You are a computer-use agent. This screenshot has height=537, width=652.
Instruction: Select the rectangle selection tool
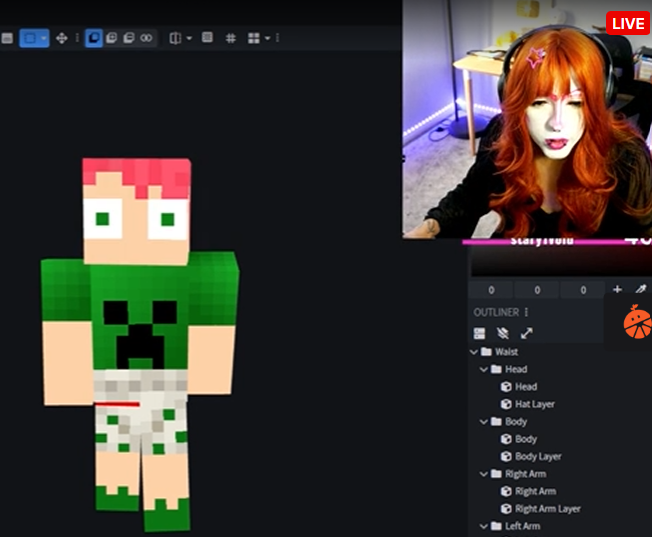[30, 38]
